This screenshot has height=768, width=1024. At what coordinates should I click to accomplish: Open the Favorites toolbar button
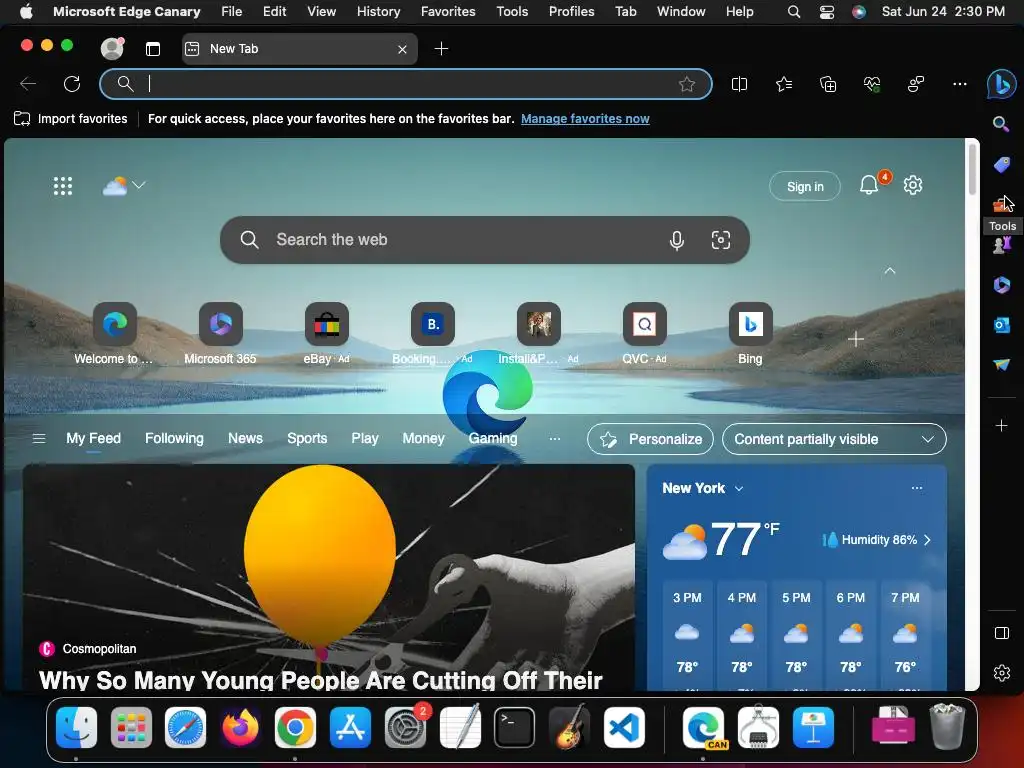(x=784, y=84)
